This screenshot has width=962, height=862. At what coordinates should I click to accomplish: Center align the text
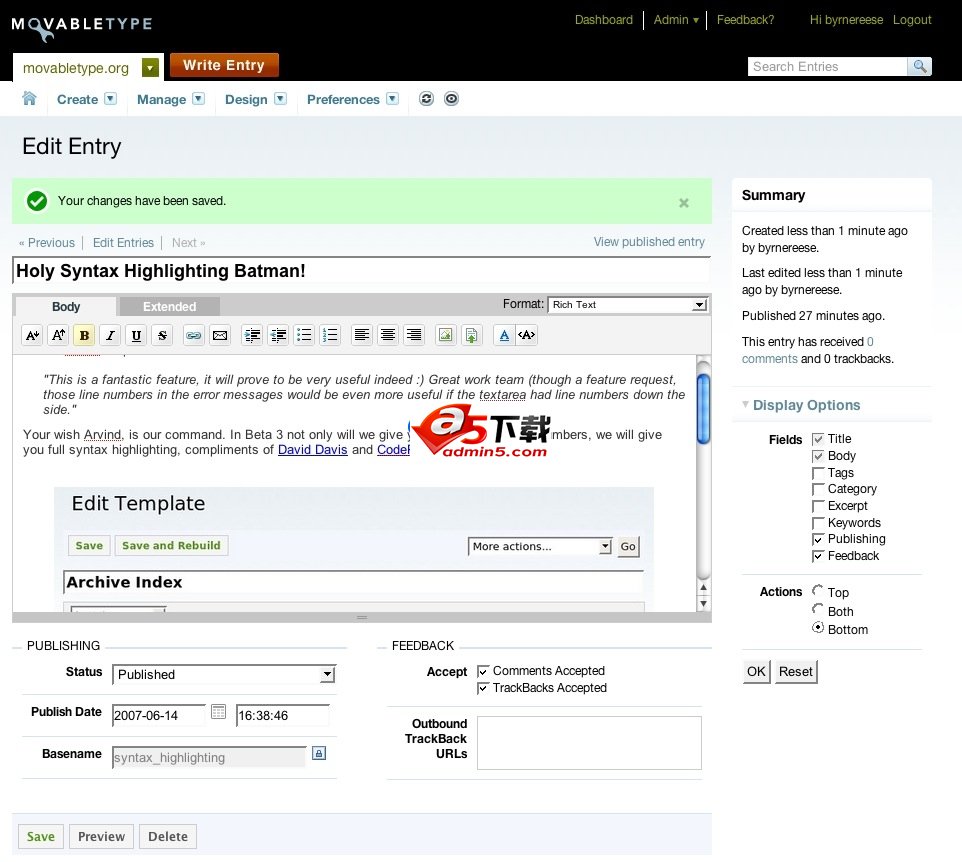tap(388, 335)
